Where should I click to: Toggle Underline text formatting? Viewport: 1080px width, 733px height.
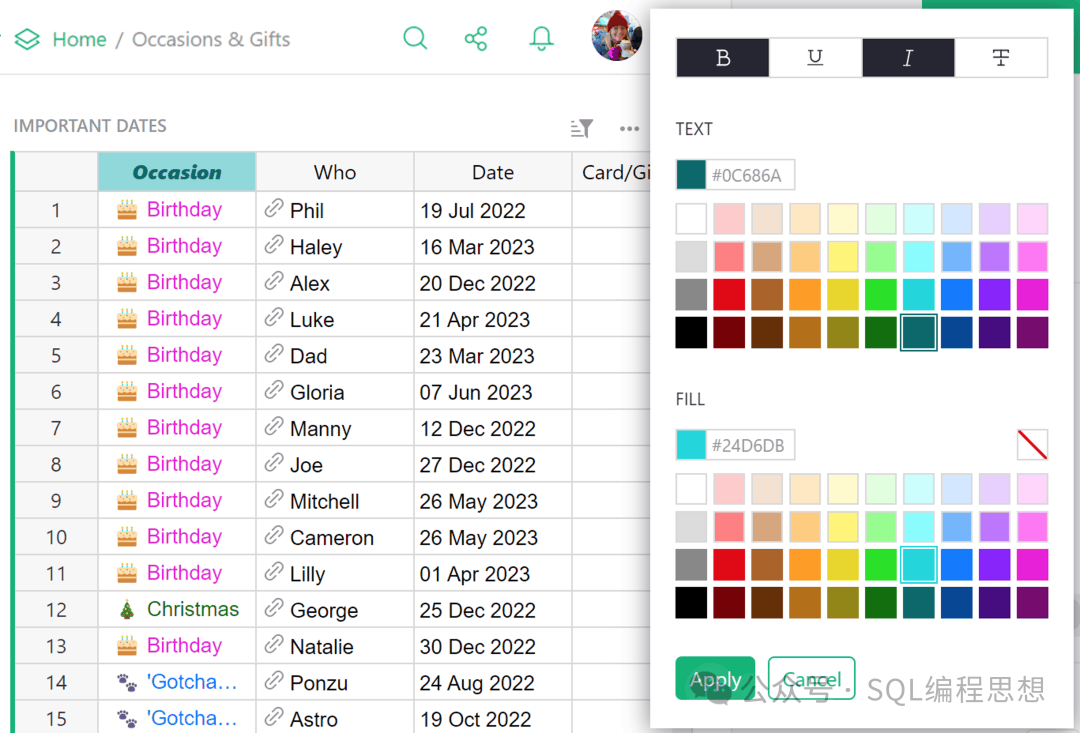816,58
